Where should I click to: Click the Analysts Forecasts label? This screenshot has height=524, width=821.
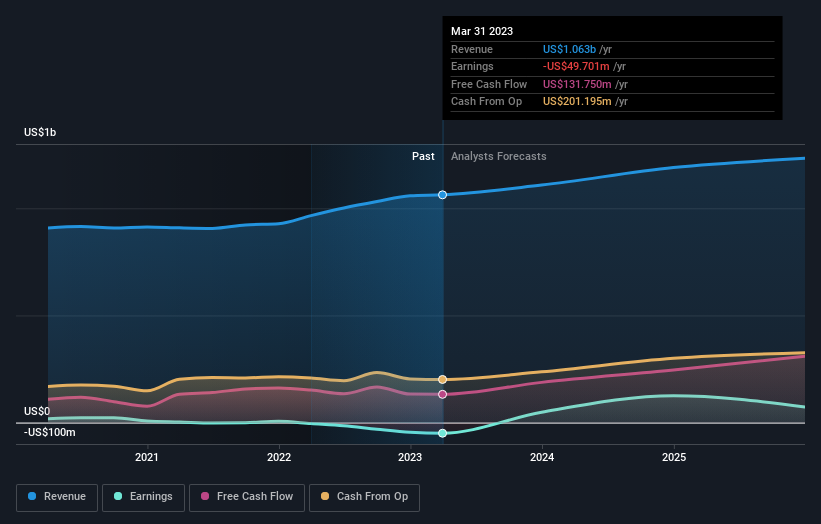[498, 156]
